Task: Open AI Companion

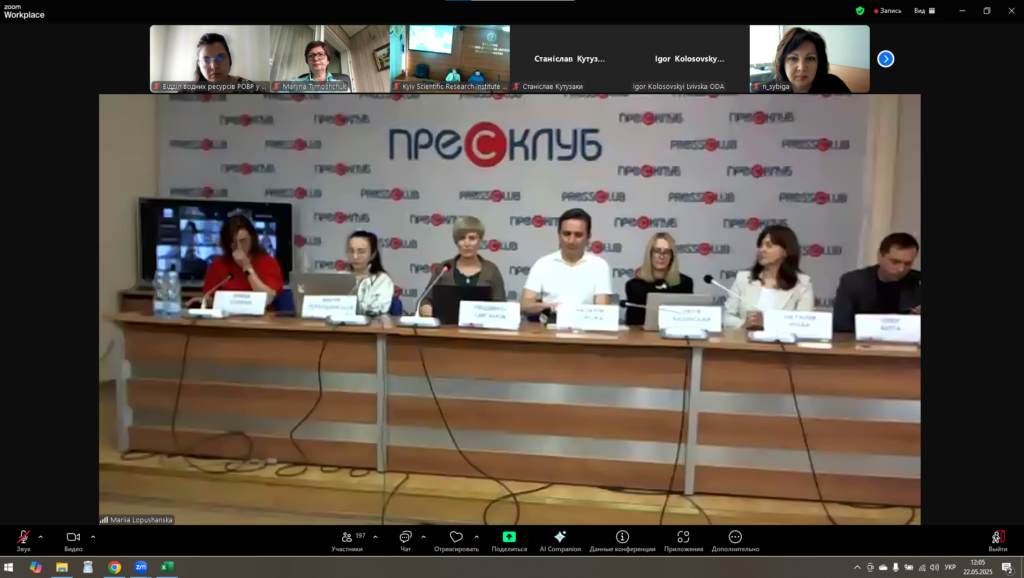Action: click(x=560, y=540)
